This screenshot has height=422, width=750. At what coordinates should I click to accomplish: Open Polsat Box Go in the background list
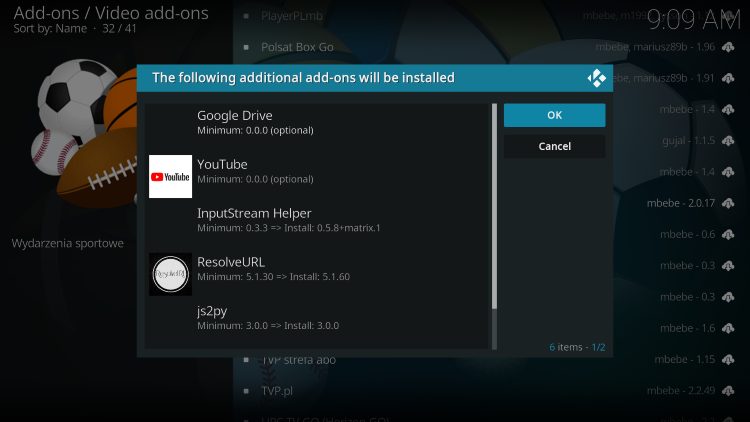[x=297, y=47]
